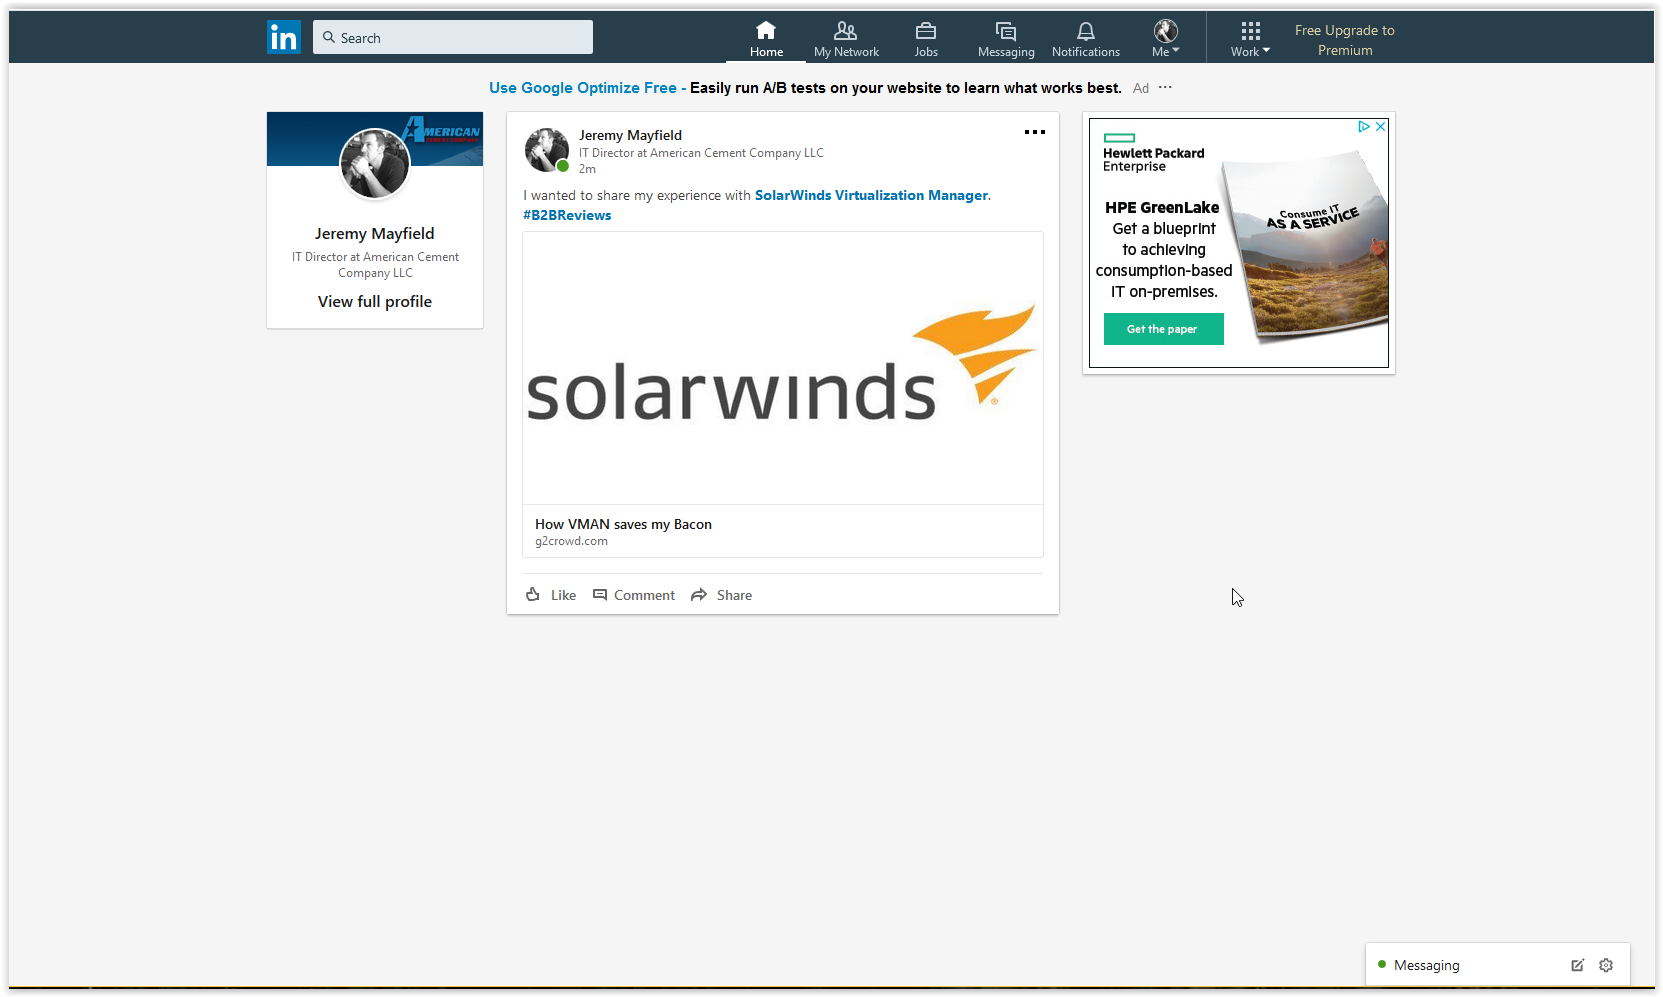The width and height of the screenshot is (1663, 997).
Task: Click the LinkedIn logo icon
Action: pyautogui.click(x=284, y=38)
